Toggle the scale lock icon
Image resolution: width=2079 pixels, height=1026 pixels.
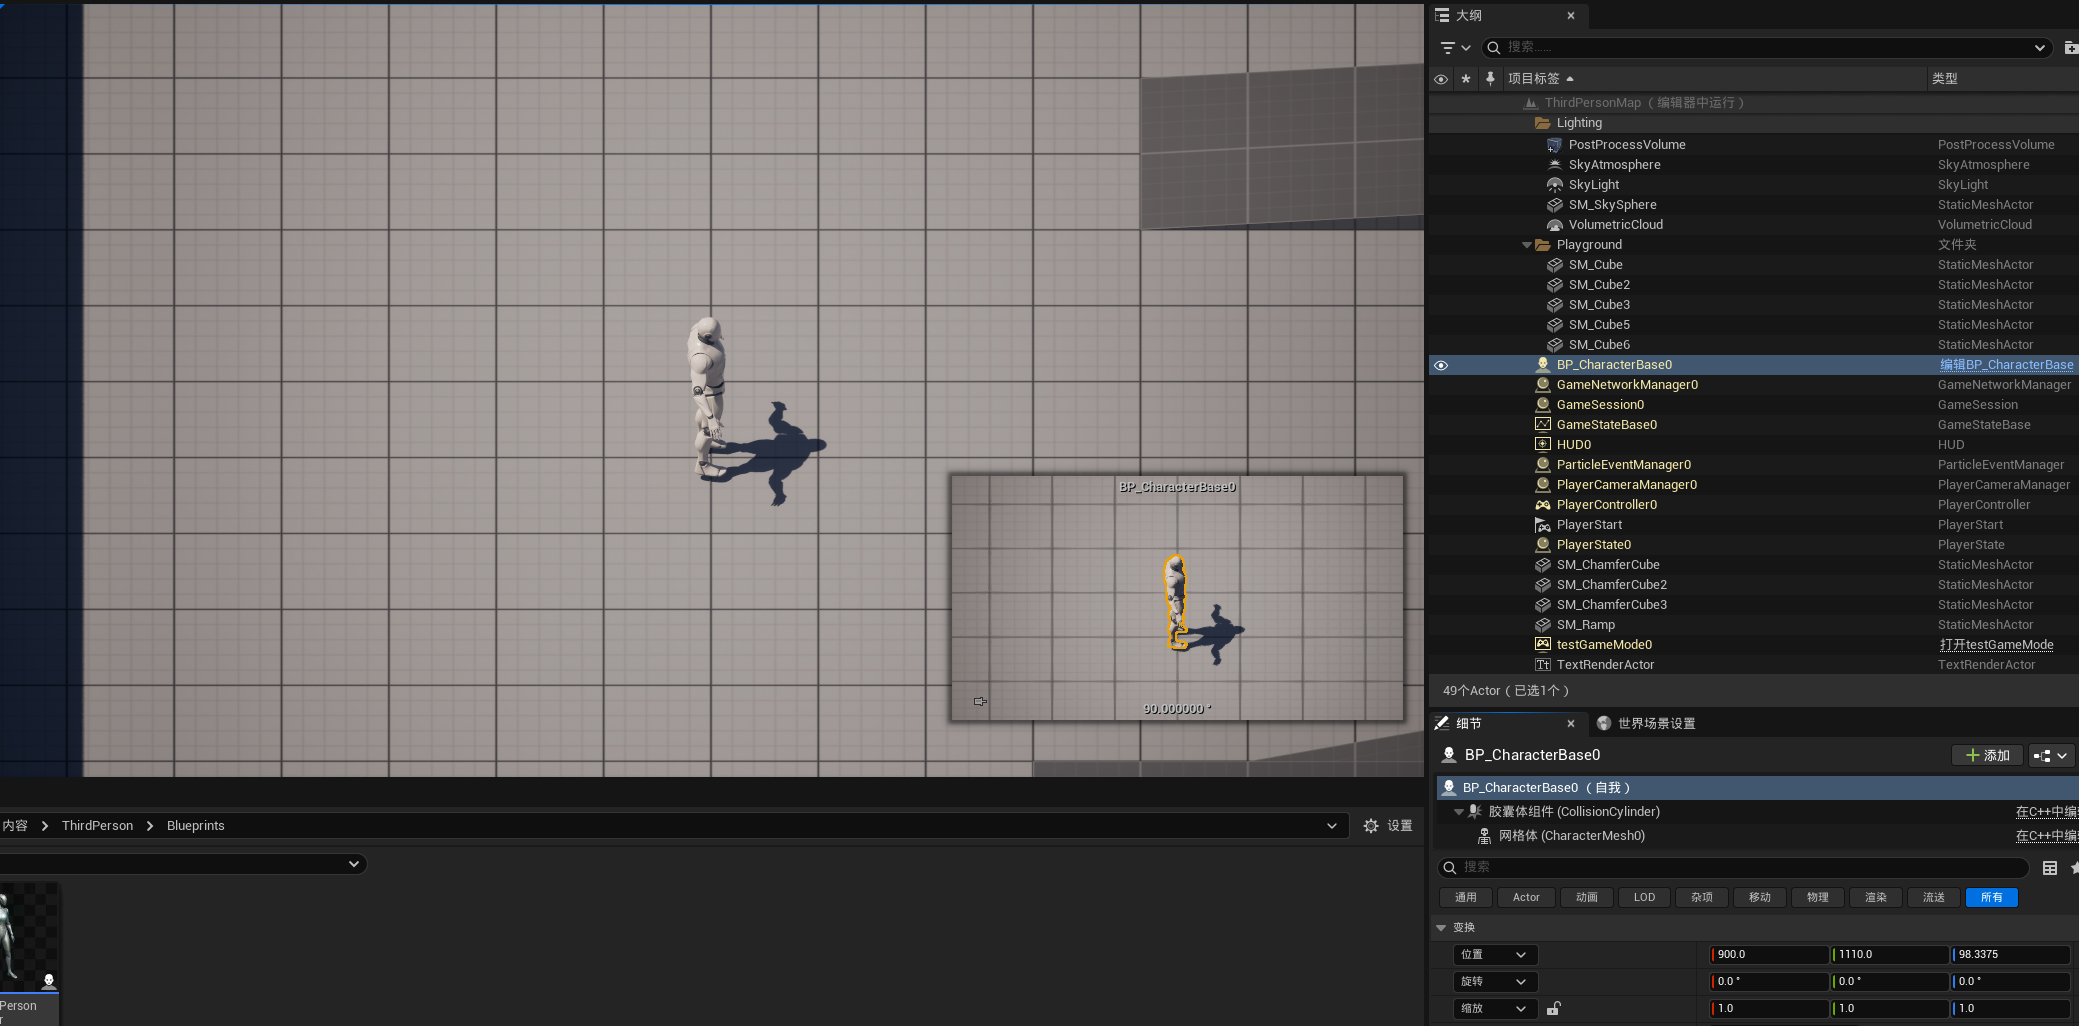click(x=1553, y=1008)
